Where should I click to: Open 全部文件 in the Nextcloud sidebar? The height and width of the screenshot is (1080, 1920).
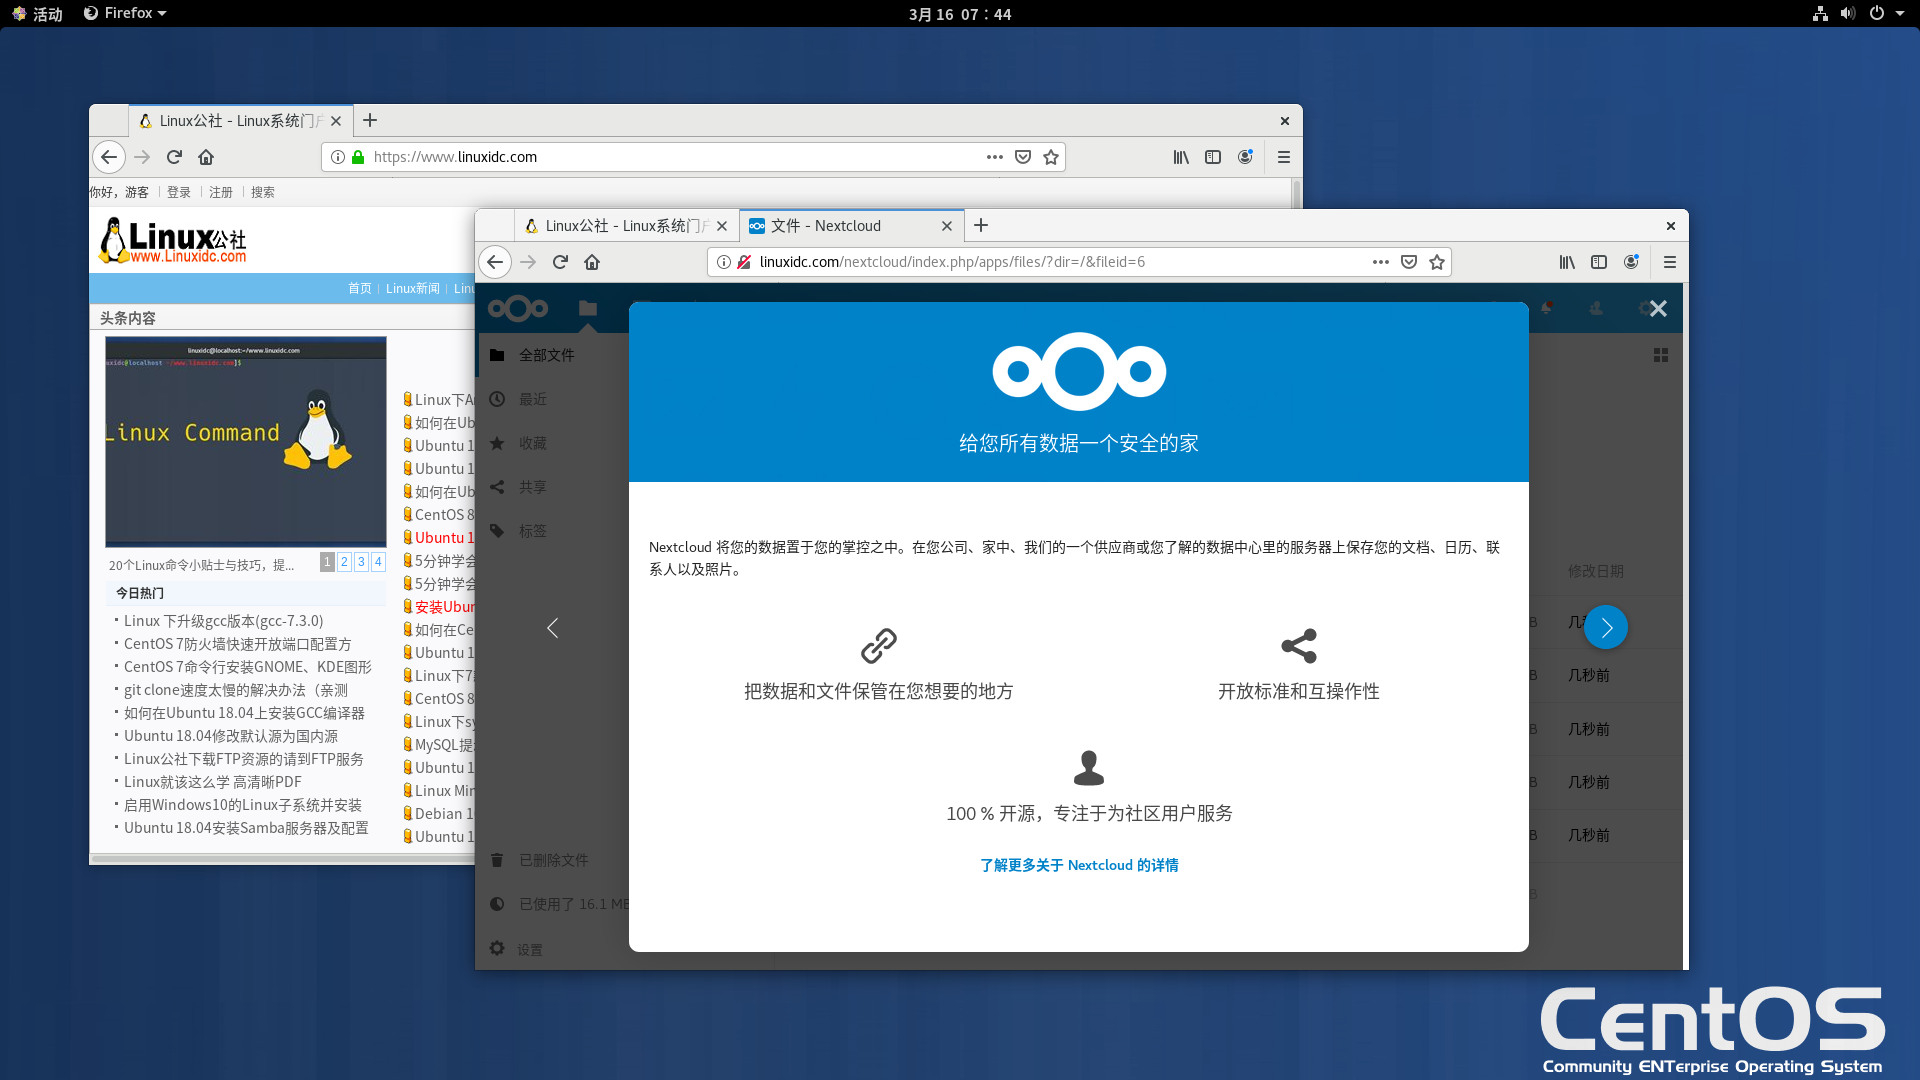(546, 354)
